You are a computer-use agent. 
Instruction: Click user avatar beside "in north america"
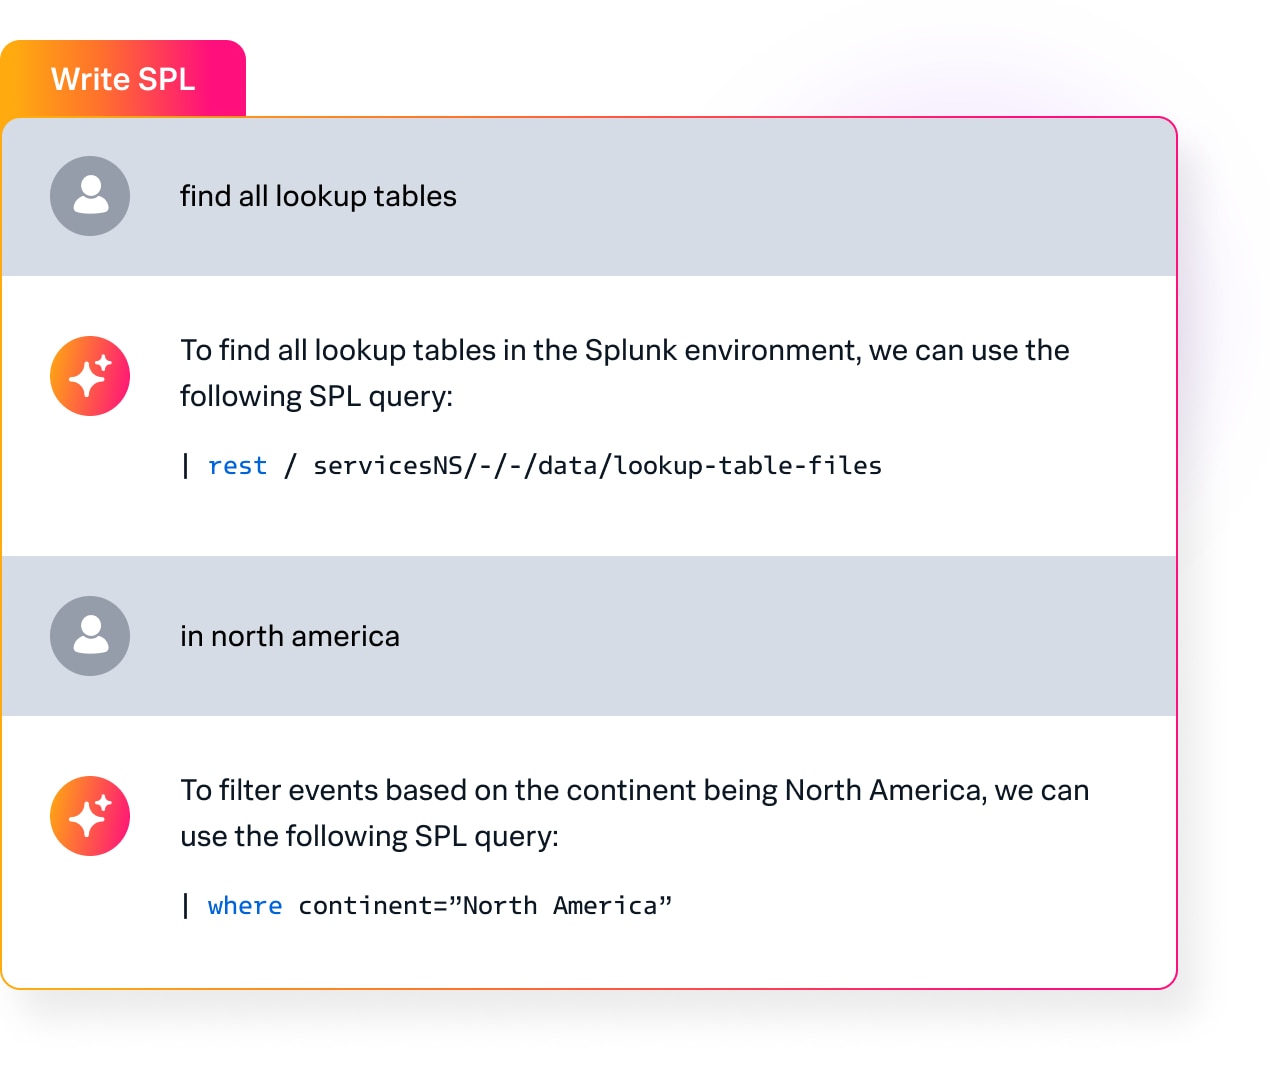[90, 636]
